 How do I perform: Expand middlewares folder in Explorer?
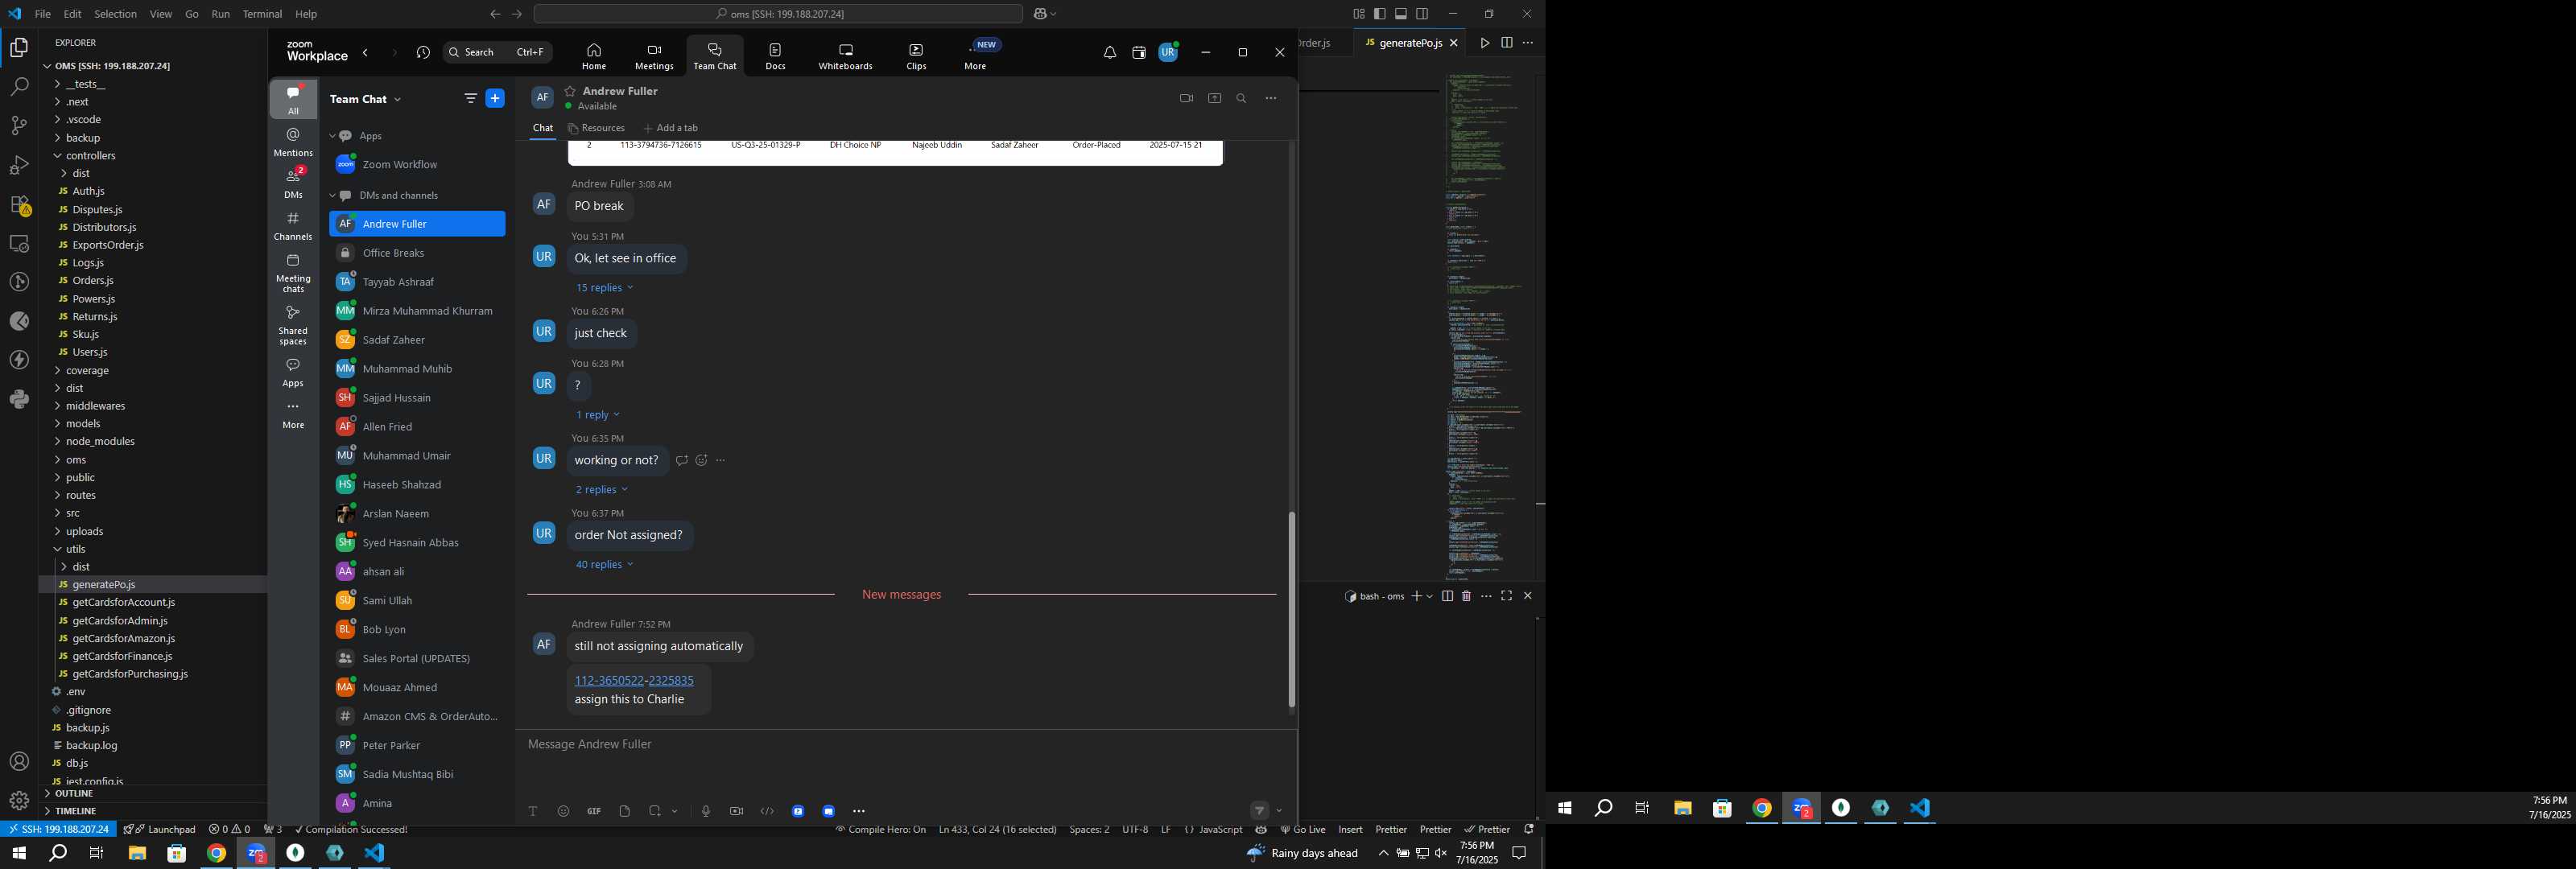click(95, 406)
